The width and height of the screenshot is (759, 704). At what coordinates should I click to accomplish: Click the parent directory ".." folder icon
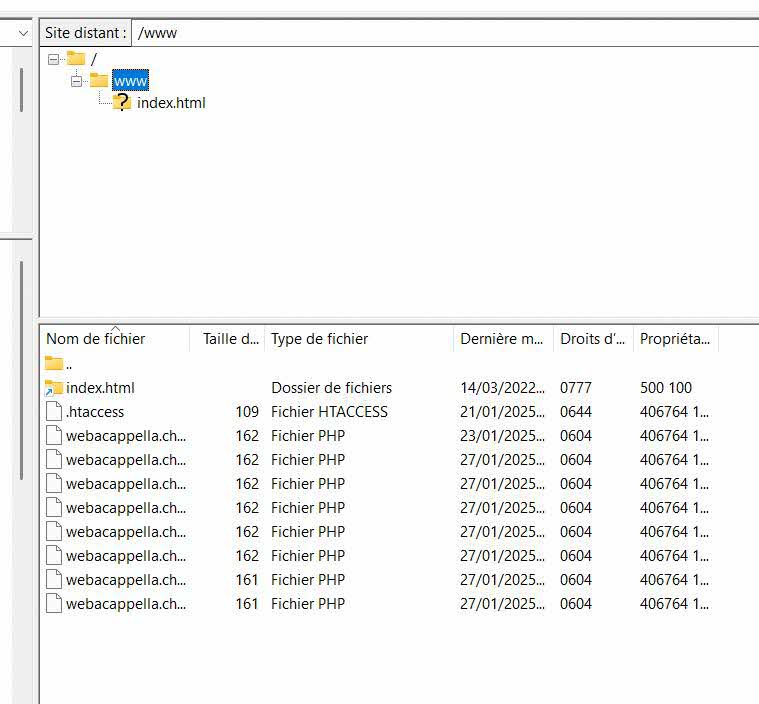coord(54,363)
